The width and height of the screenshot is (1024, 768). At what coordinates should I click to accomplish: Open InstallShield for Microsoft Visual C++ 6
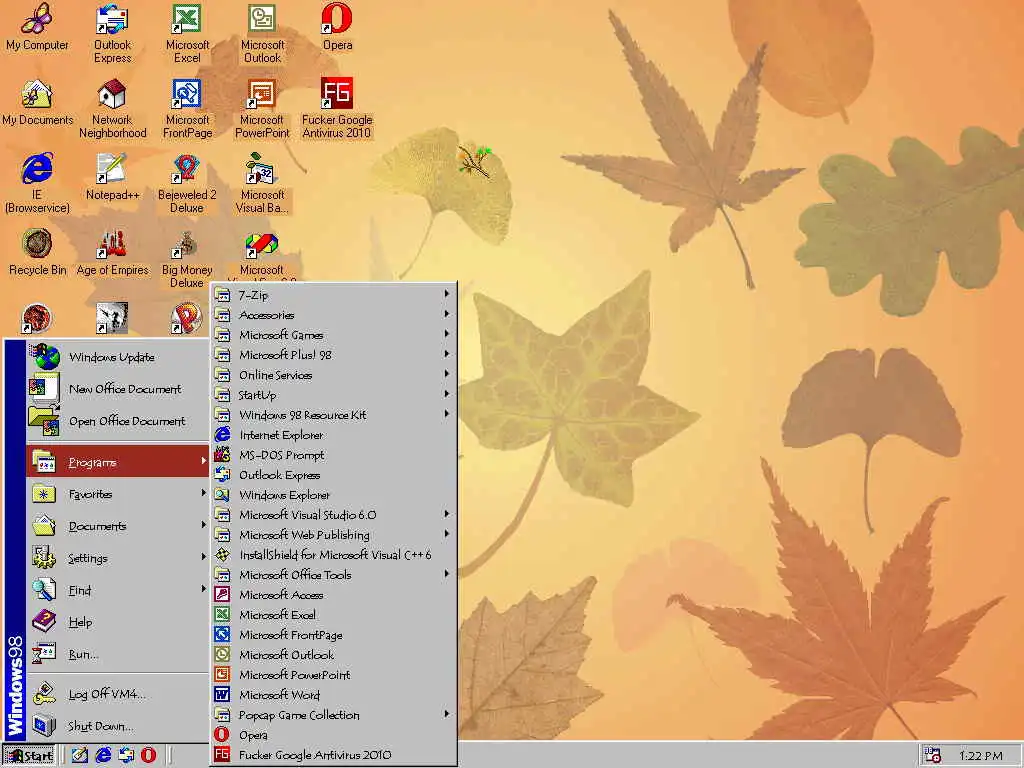click(333, 555)
